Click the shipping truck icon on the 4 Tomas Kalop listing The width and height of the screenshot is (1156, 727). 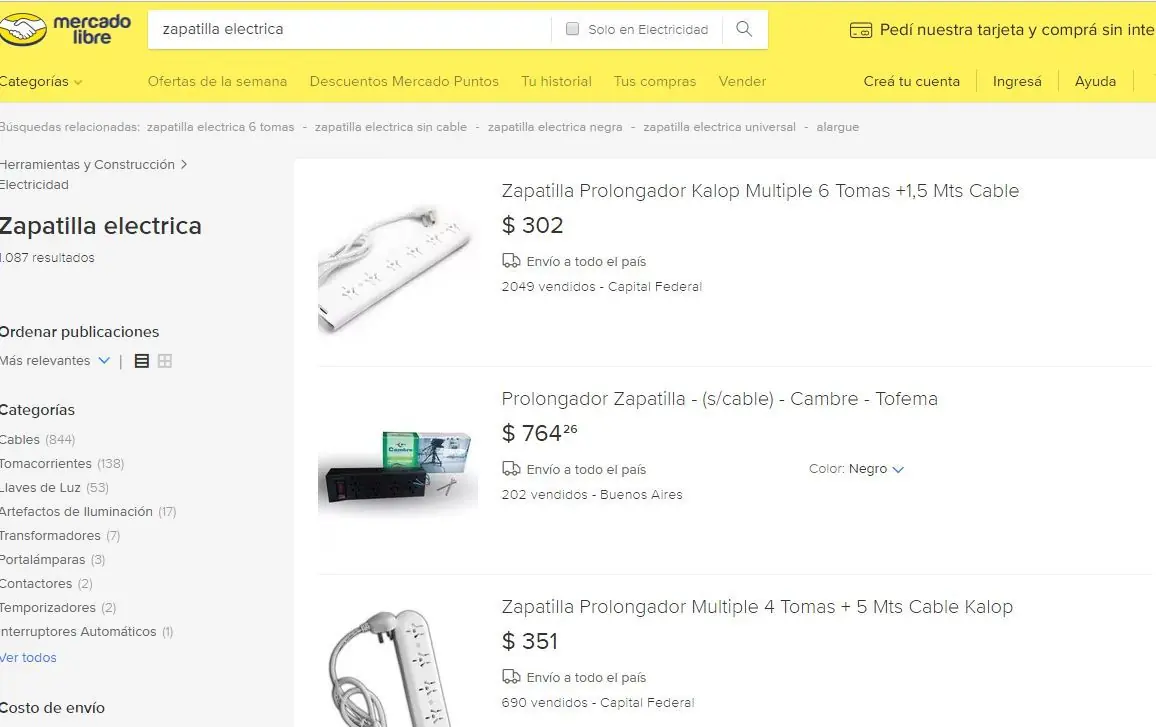pos(510,677)
